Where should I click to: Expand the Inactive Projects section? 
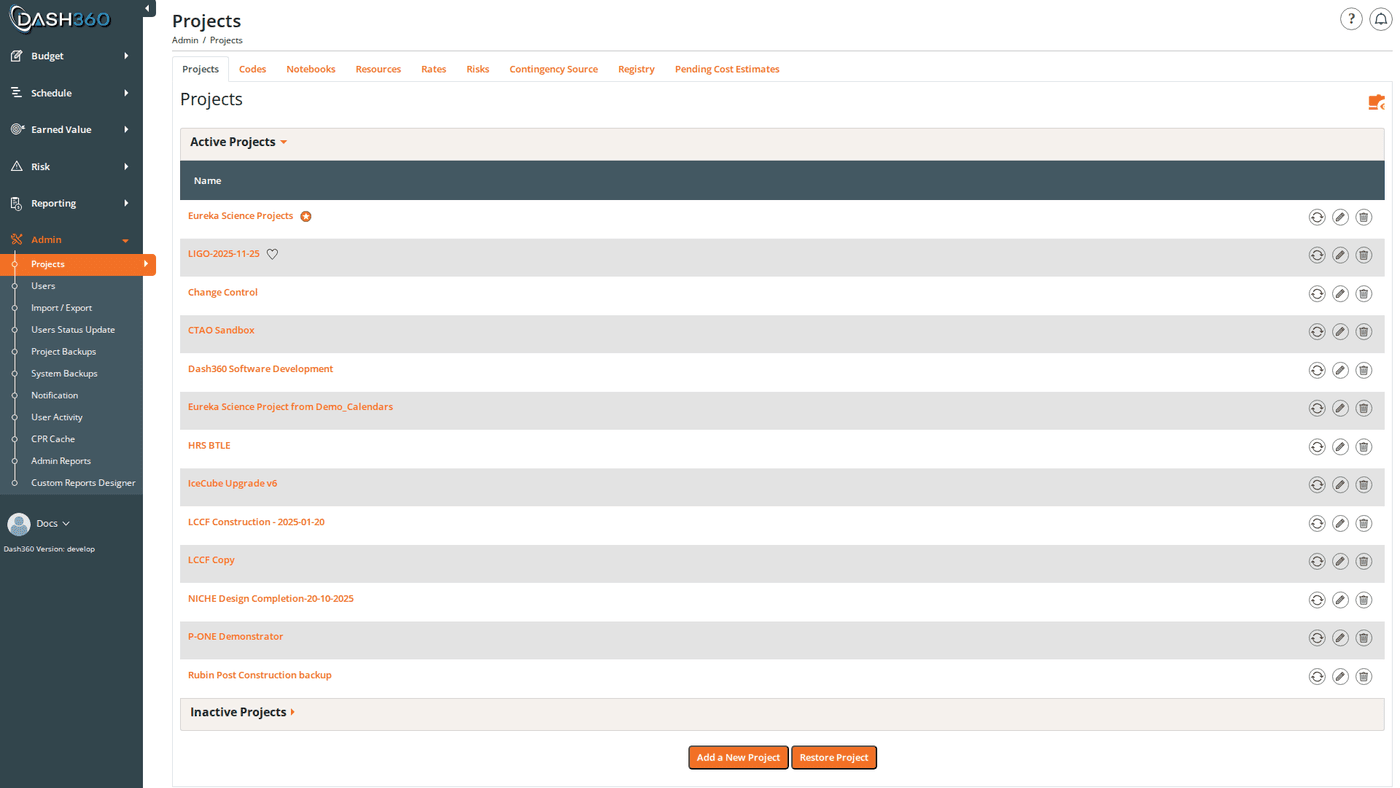(243, 712)
